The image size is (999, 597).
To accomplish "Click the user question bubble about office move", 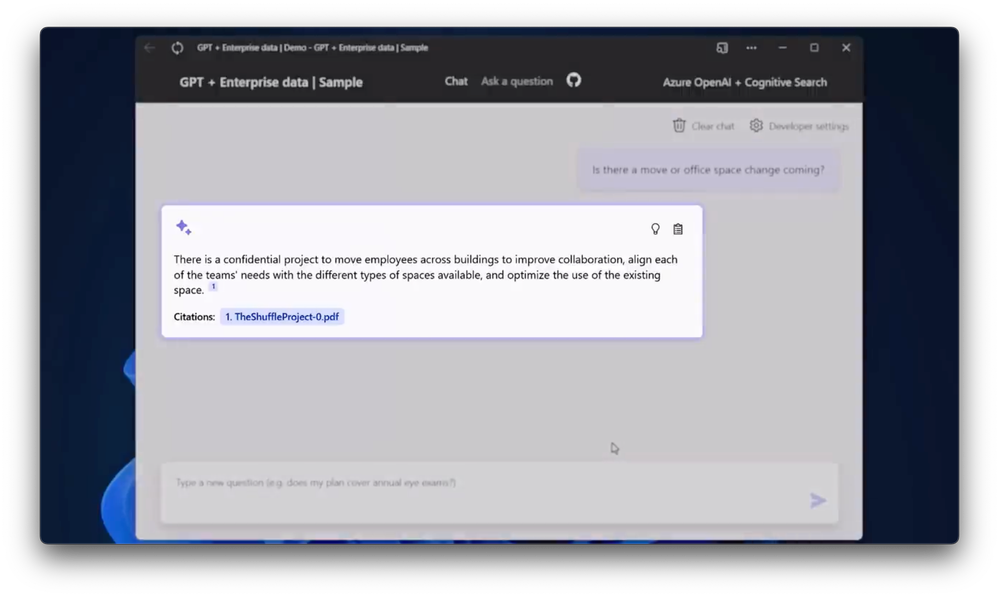I will click(708, 170).
